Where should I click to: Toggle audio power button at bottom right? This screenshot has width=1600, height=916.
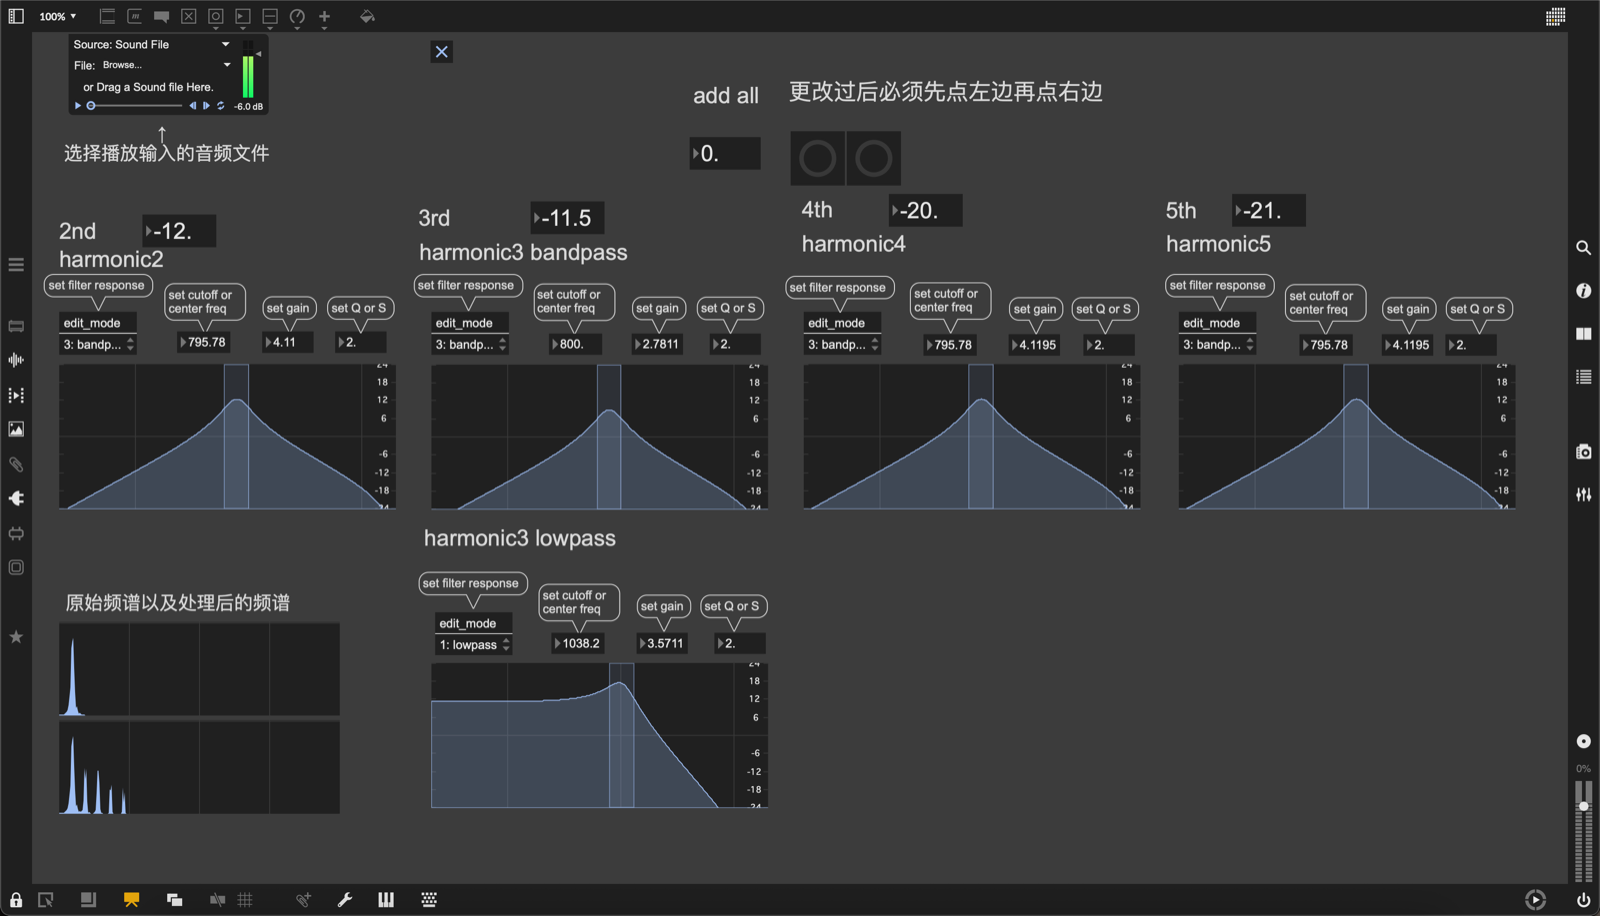pyautogui.click(x=1583, y=900)
